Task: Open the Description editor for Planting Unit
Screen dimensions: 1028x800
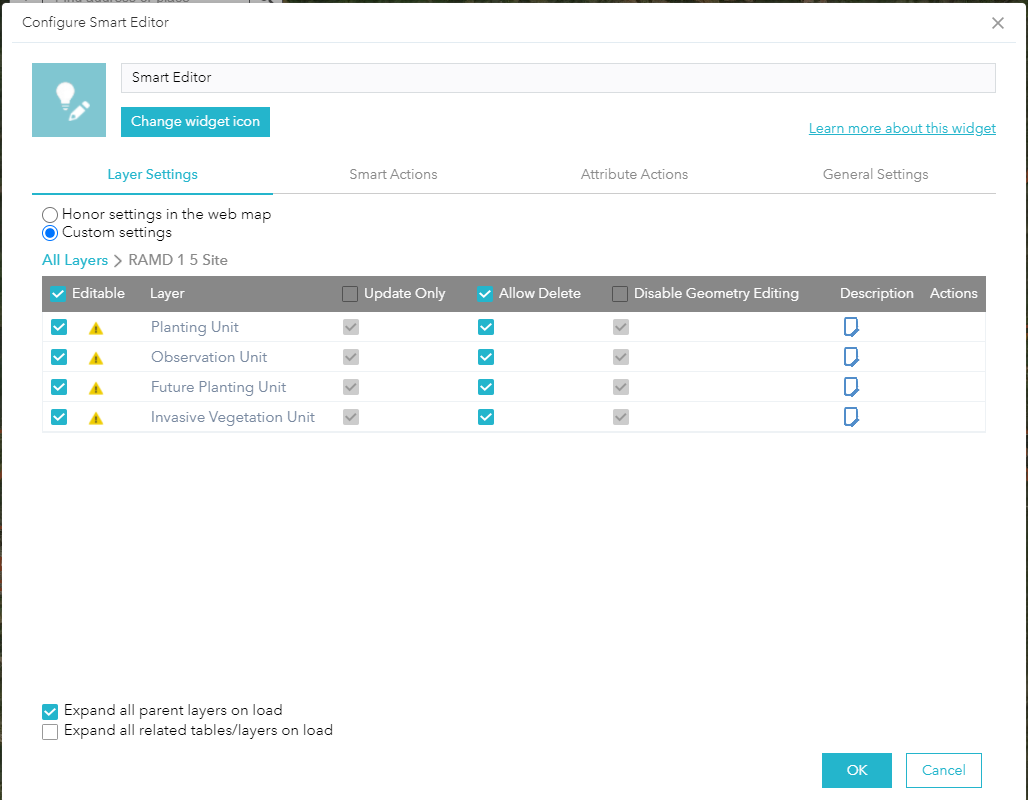Action: 851,327
